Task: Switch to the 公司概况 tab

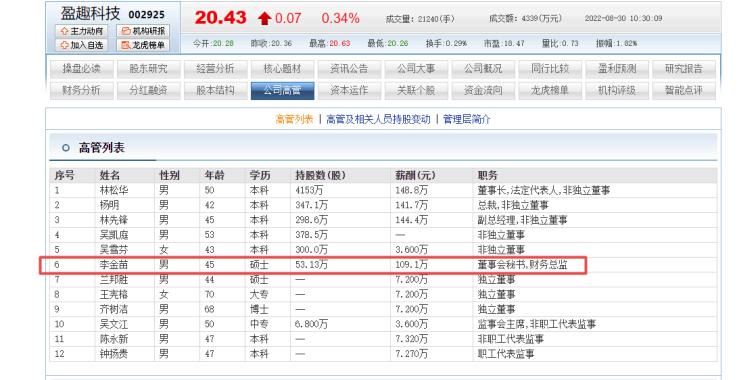Action: click(483, 69)
